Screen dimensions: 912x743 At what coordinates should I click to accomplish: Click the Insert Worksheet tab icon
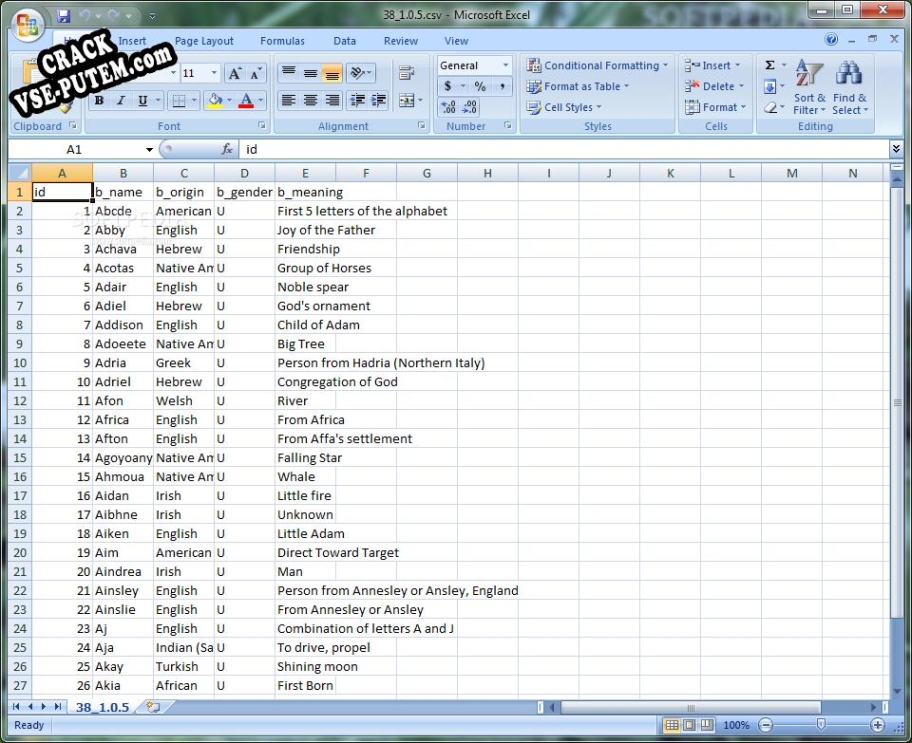click(153, 707)
